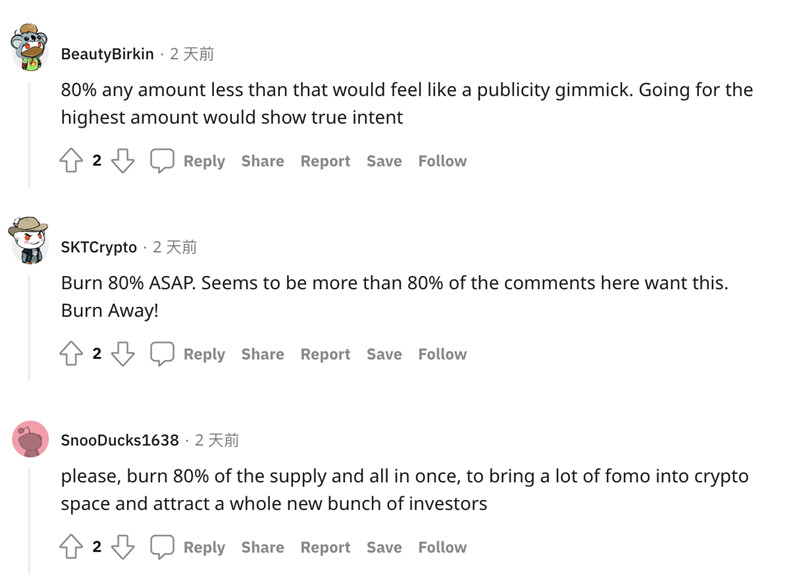The width and height of the screenshot is (800, 586).
Task: Report SnooDucks1638's comment
Action: coord(325,547)
